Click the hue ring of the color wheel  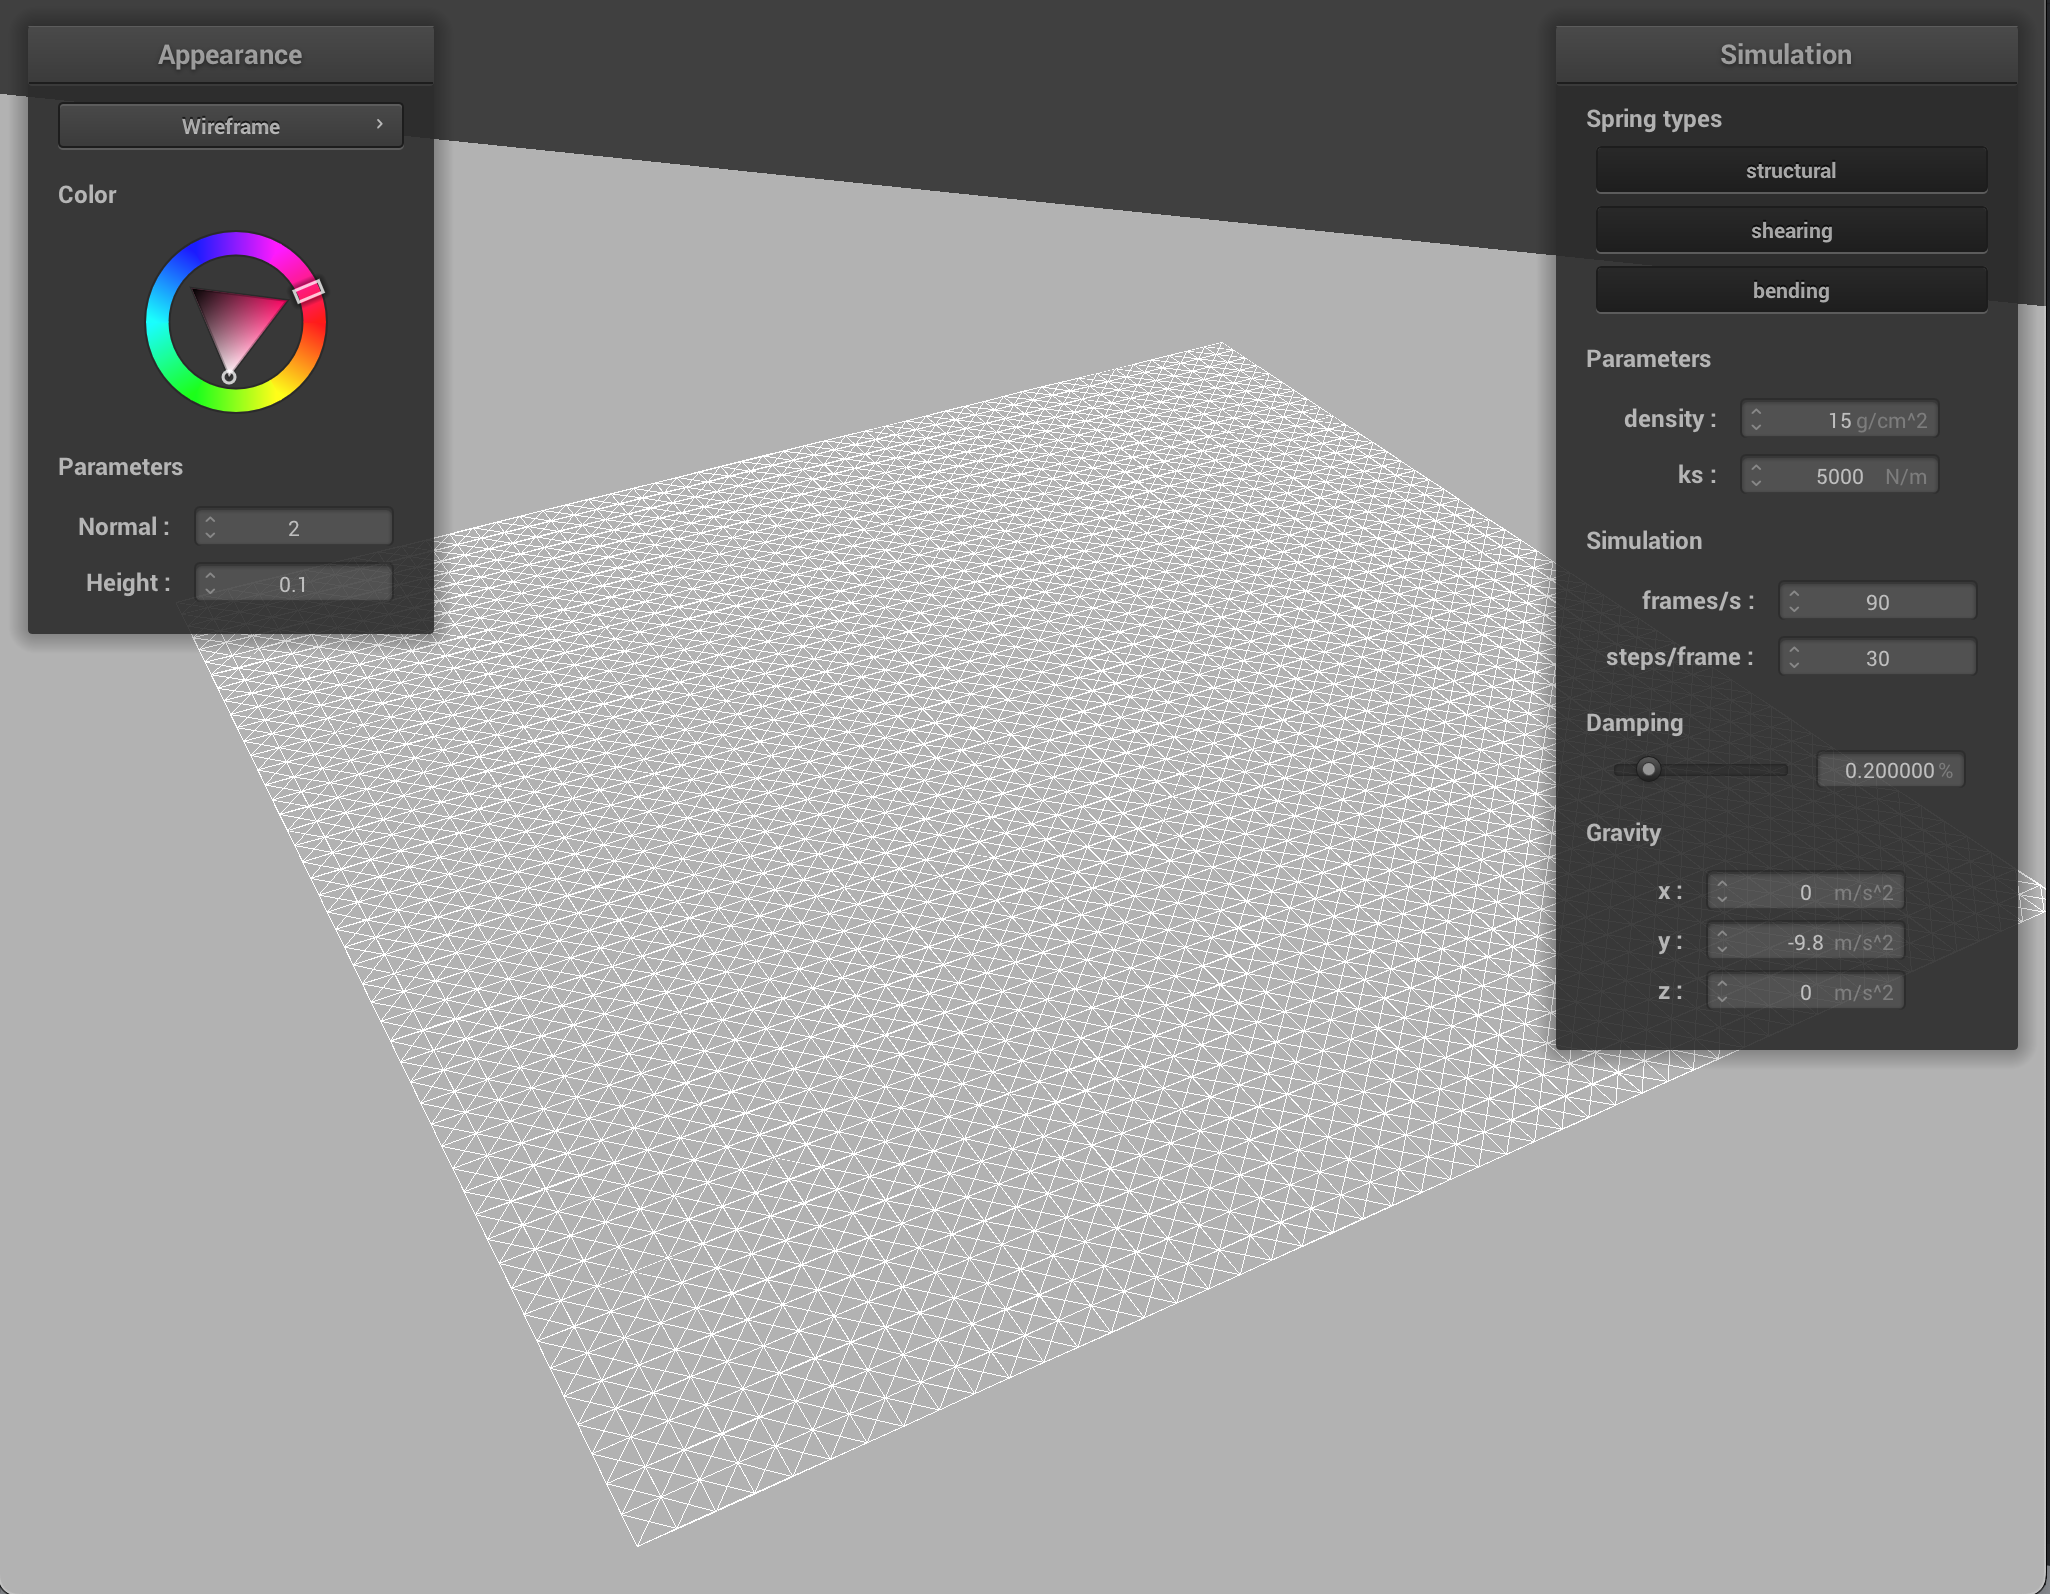(157, 322)
